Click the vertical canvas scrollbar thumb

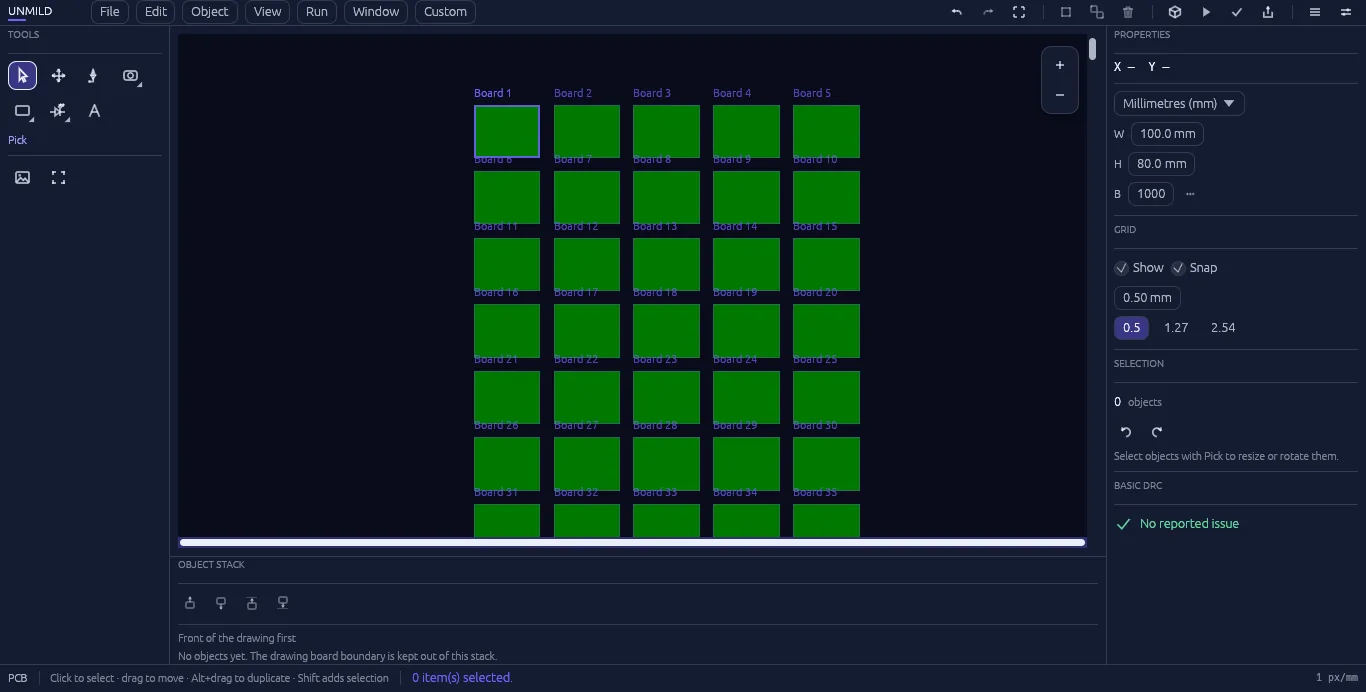pyautogui.click(x=1093, y=48)
